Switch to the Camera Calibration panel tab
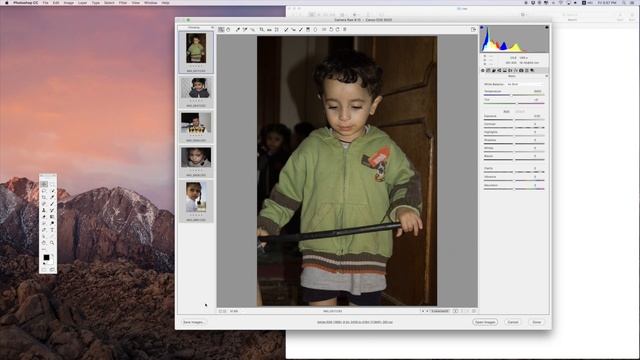The width and height of the screenshot is (640, 360). [521, 70]
